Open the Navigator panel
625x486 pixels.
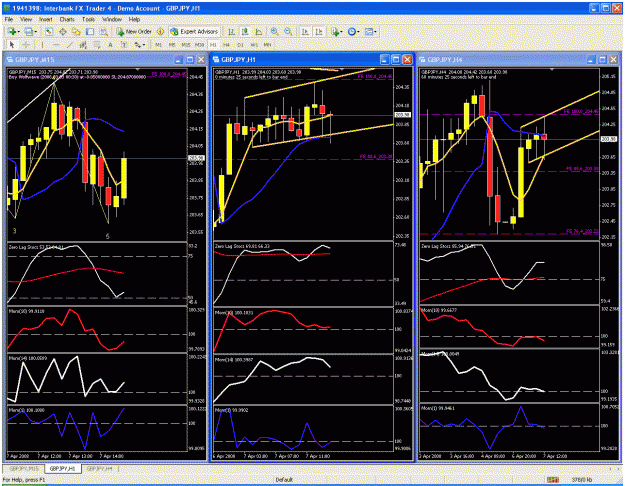(76, 31)
